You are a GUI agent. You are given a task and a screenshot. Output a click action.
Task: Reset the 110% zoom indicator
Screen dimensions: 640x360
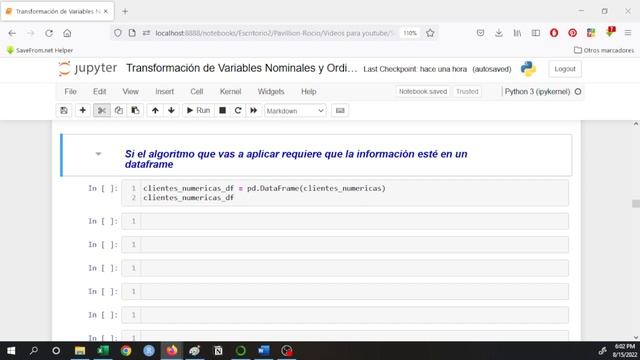tap(410, 33)
